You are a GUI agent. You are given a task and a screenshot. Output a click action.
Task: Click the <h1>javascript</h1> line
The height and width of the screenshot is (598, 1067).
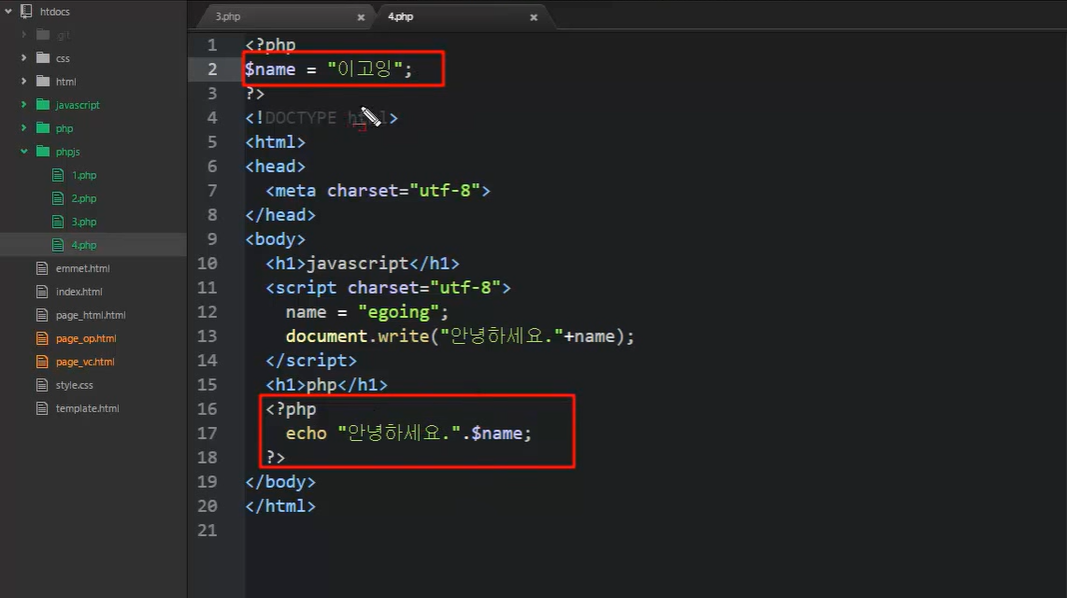pos(362,263)
